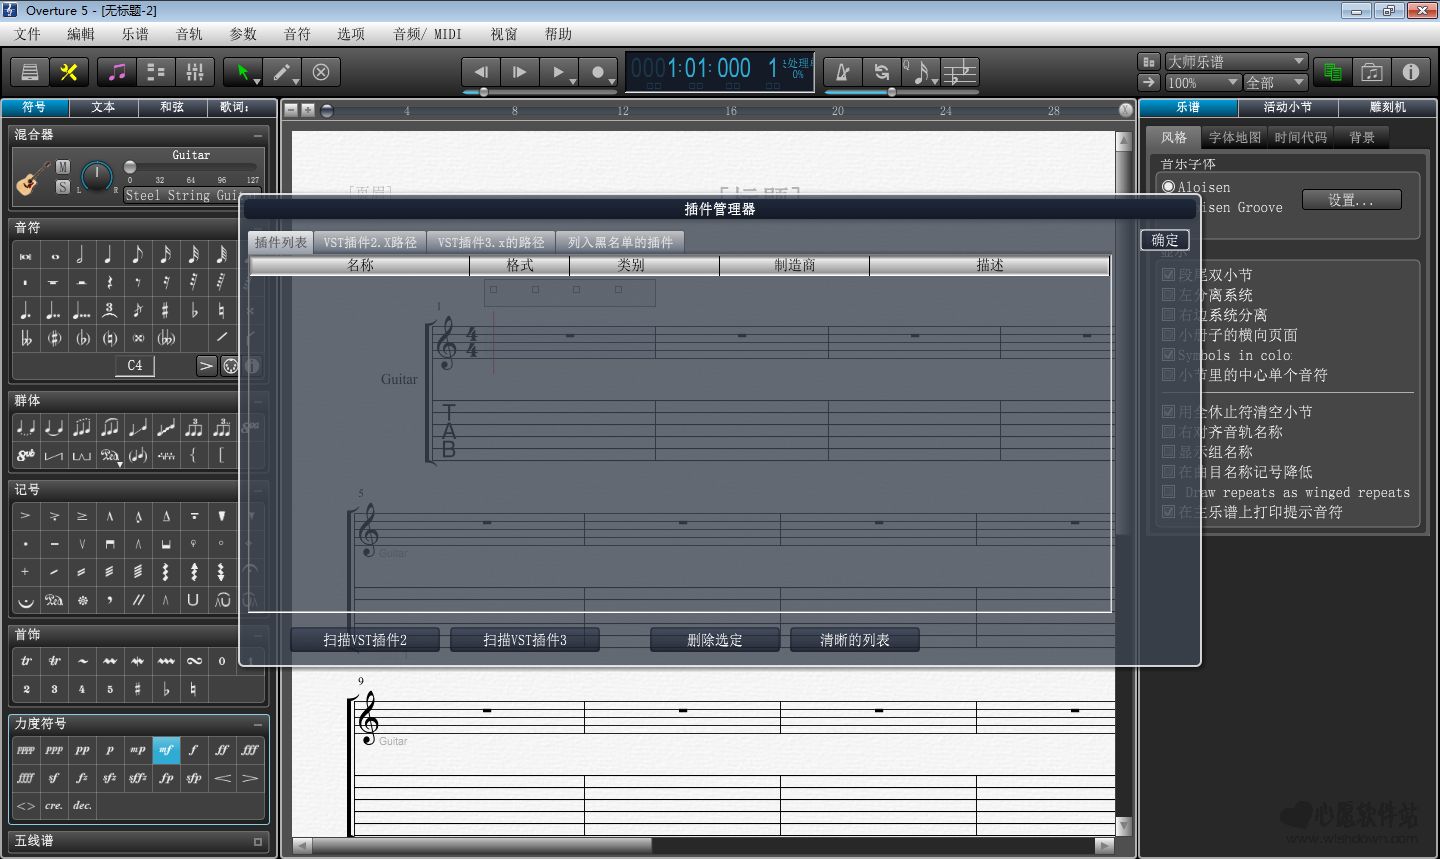Screen dimensions: 1440x859
Task: Open the 音轨 menu
Action: click(x=188, y=34)
